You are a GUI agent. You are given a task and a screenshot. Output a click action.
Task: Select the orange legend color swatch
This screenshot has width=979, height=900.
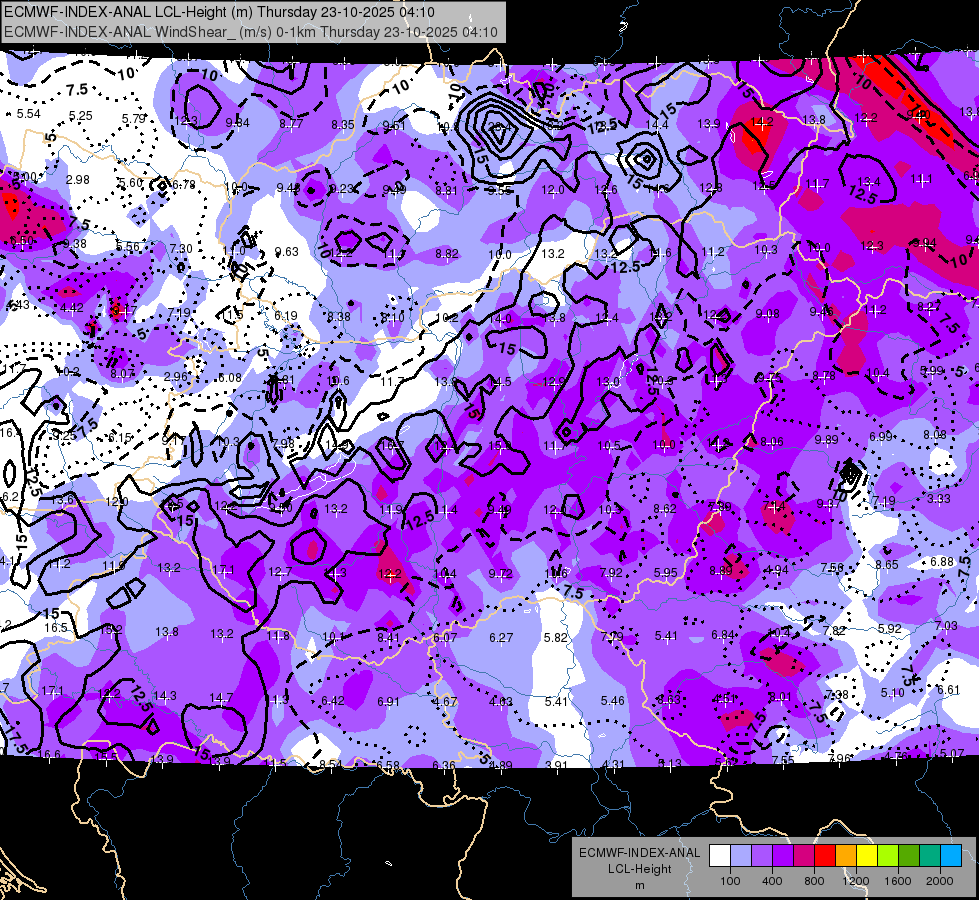[x=846, y=856]
